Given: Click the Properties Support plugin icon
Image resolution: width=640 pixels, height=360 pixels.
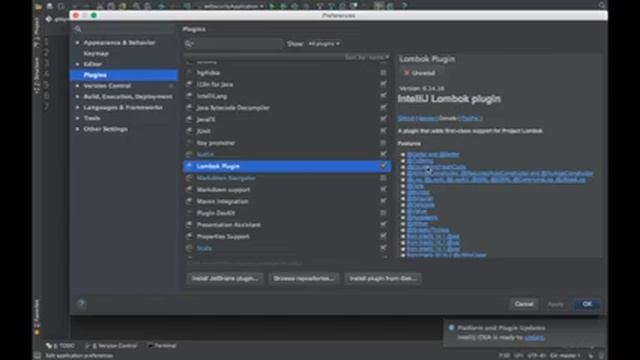Looking at the screenshot, I should [189, 236].
